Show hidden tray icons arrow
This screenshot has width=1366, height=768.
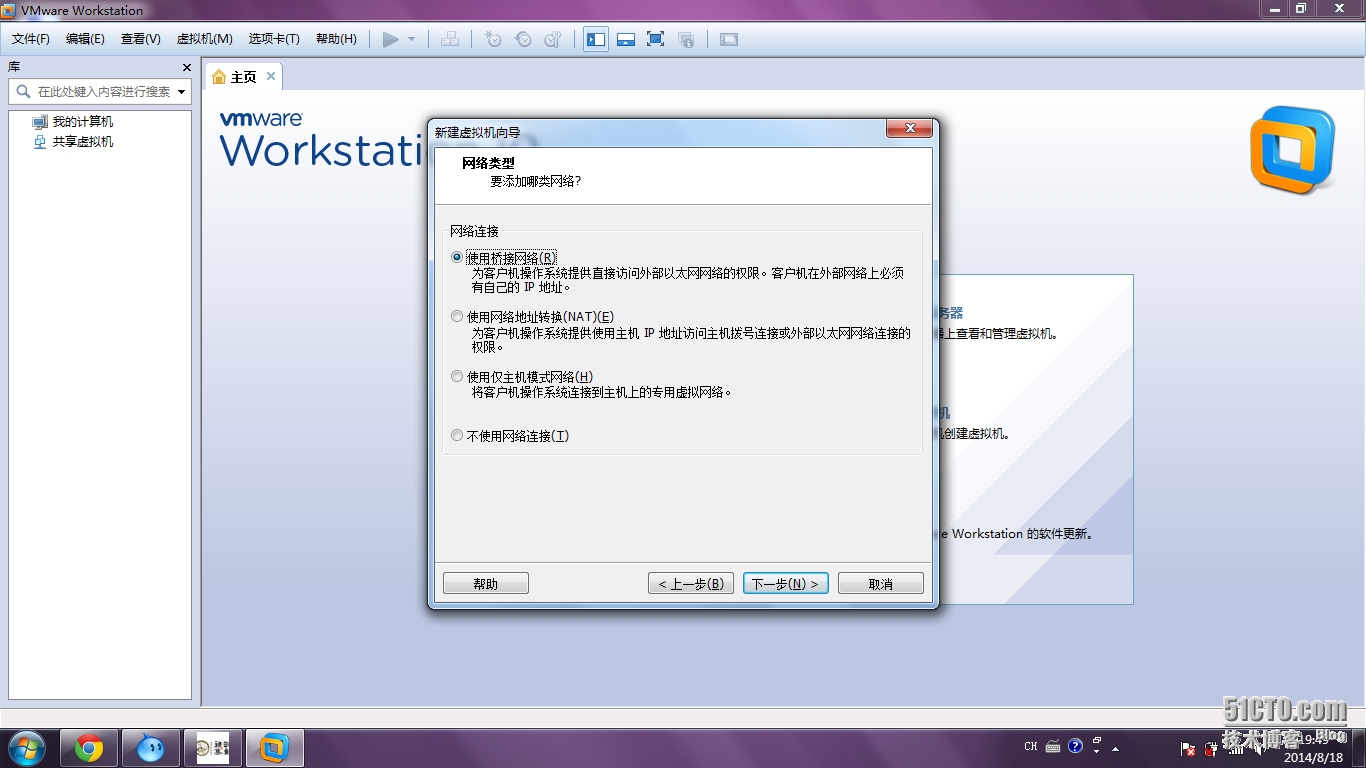click(x=1116, y=748)
